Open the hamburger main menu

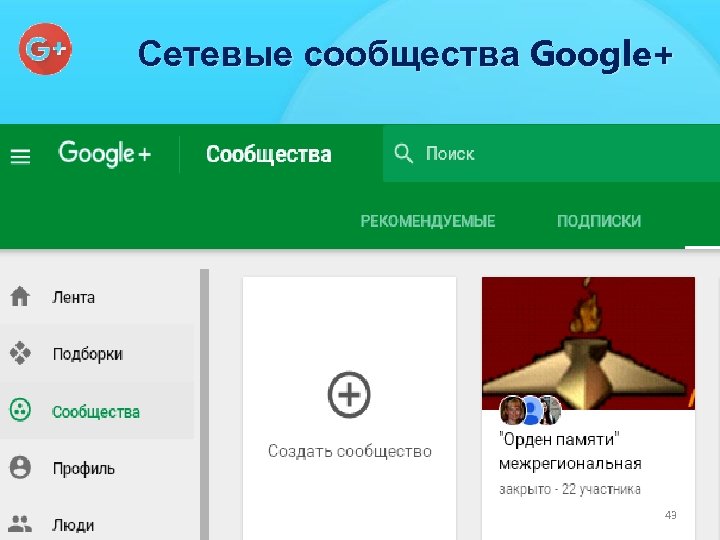20,157
